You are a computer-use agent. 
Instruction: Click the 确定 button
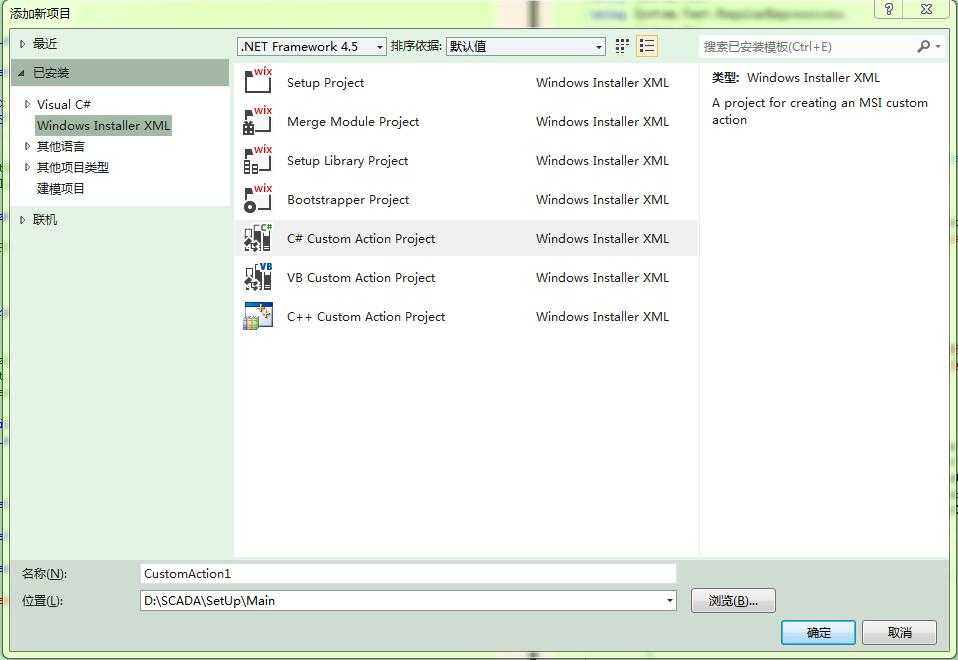point(818,632)
